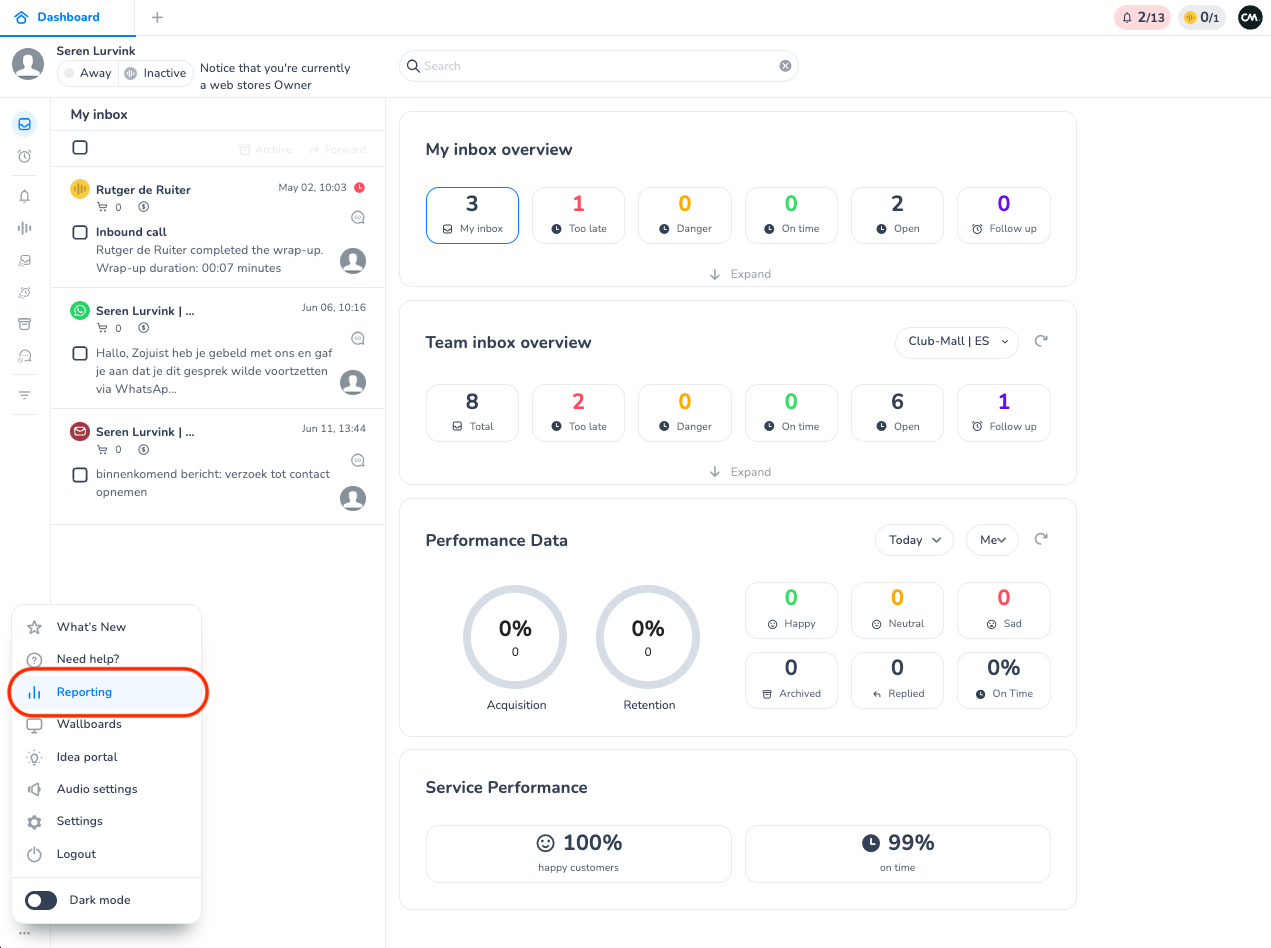Set status to Away
Image resolution: width=1271 pixels, height=948 pixels.
point(87,73)
